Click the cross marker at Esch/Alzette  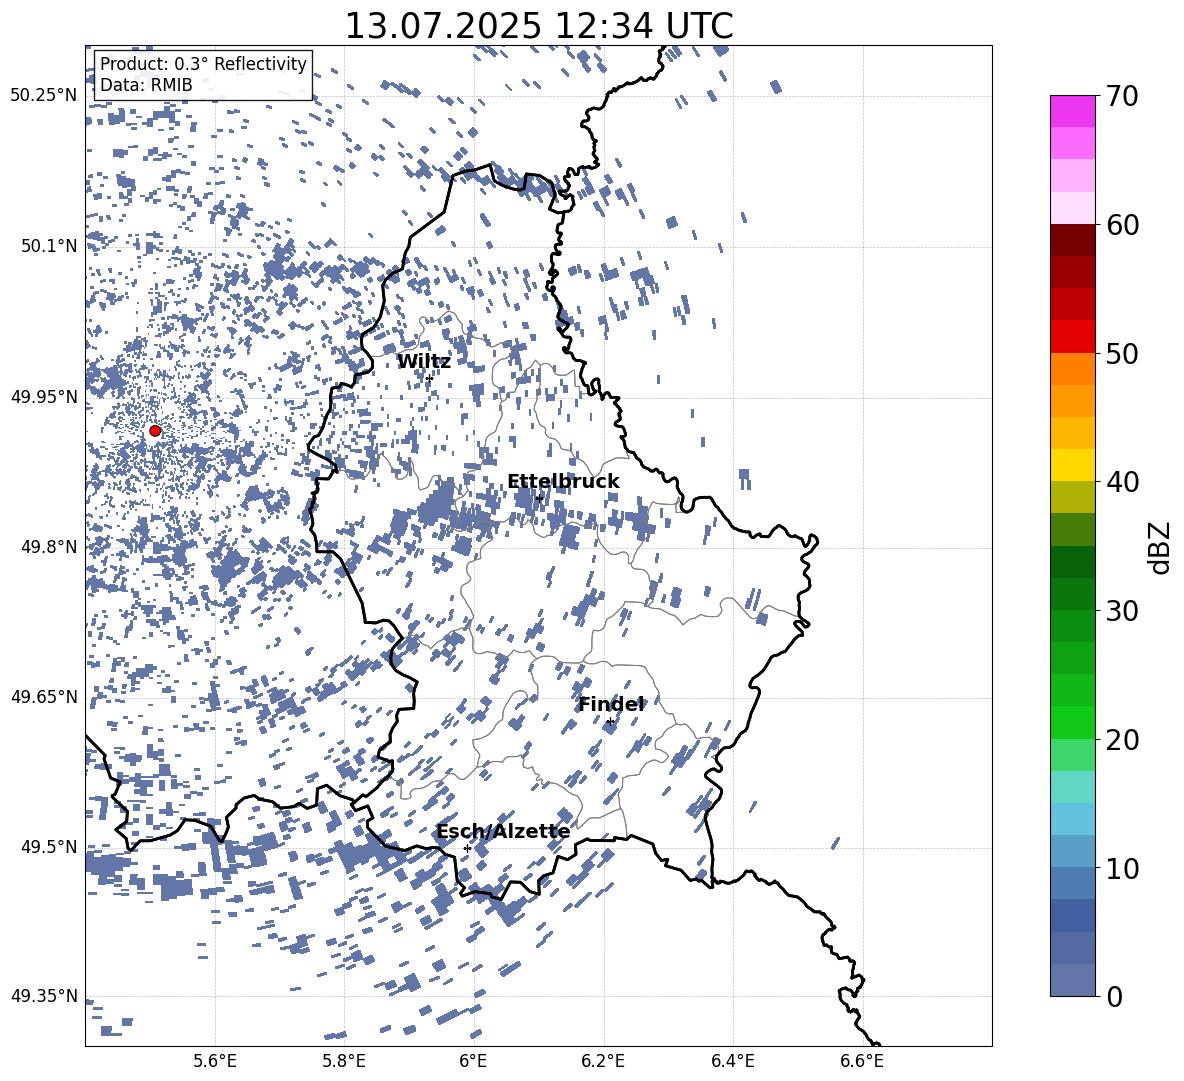[x=467, y=848]
